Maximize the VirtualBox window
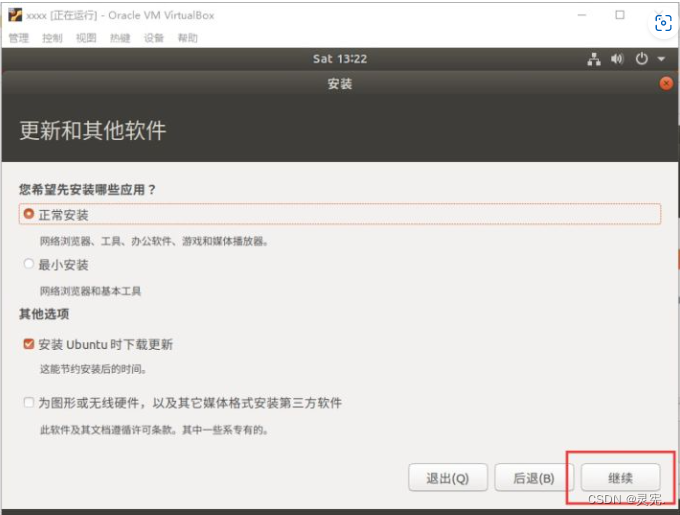 pos(620,15)
